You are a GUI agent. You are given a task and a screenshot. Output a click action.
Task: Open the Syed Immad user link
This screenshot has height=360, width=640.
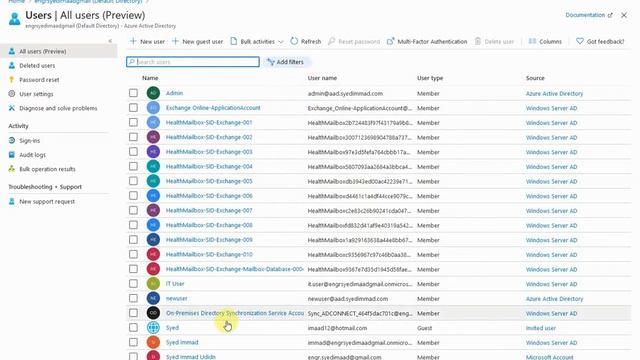click(x=182, y=342)
